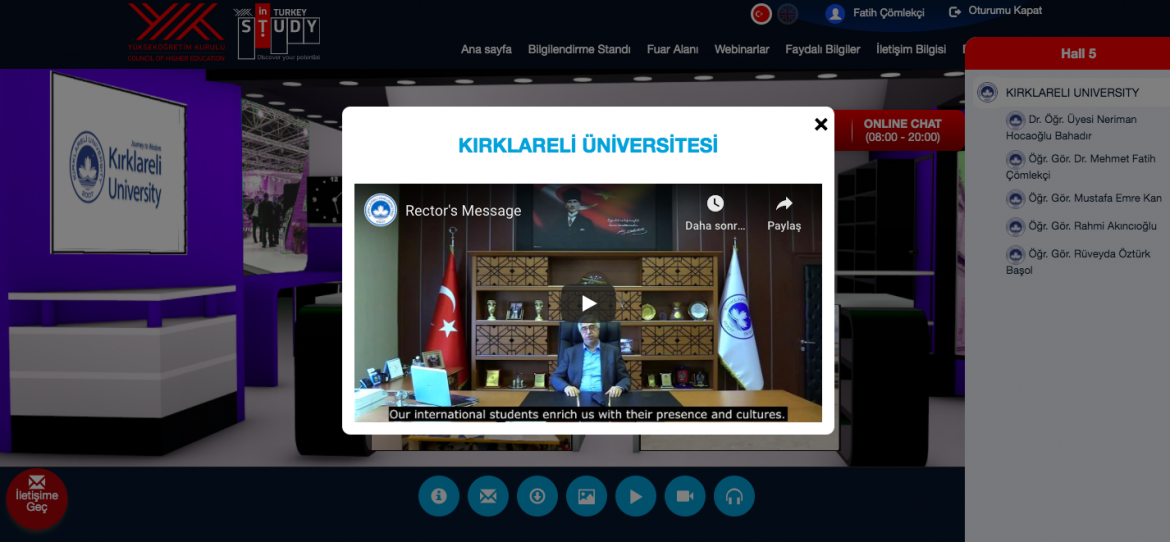This screenshot has height=542, width=1170.
Task: Start video call with camera icon
Action: [685, 496]
